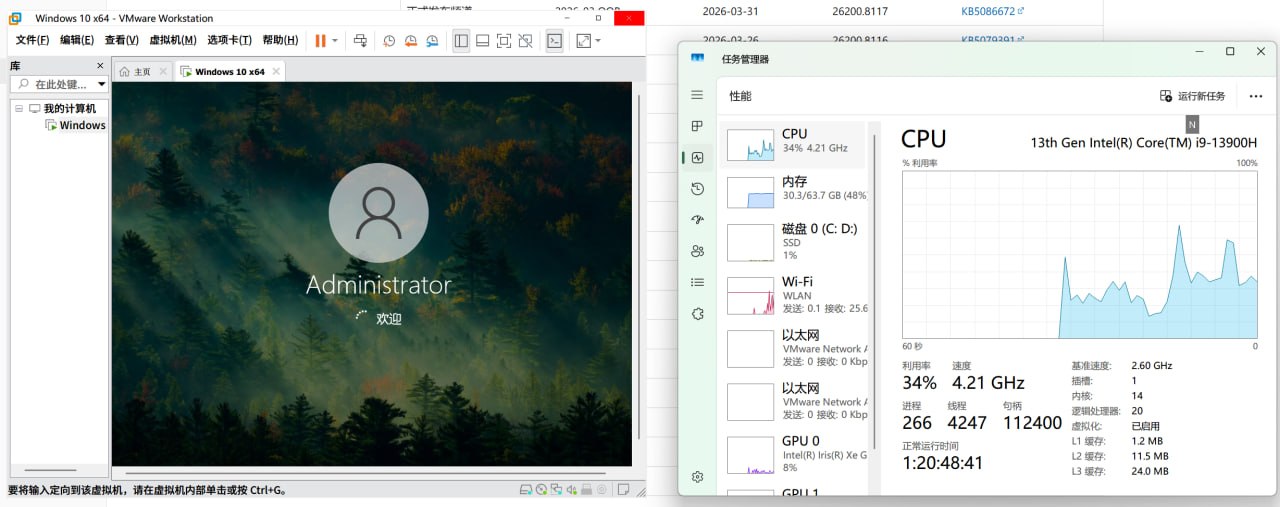This screenshot has height=507, width=1280.
Task: Select the Windows VM in the library tree
Action: [75, 125]
